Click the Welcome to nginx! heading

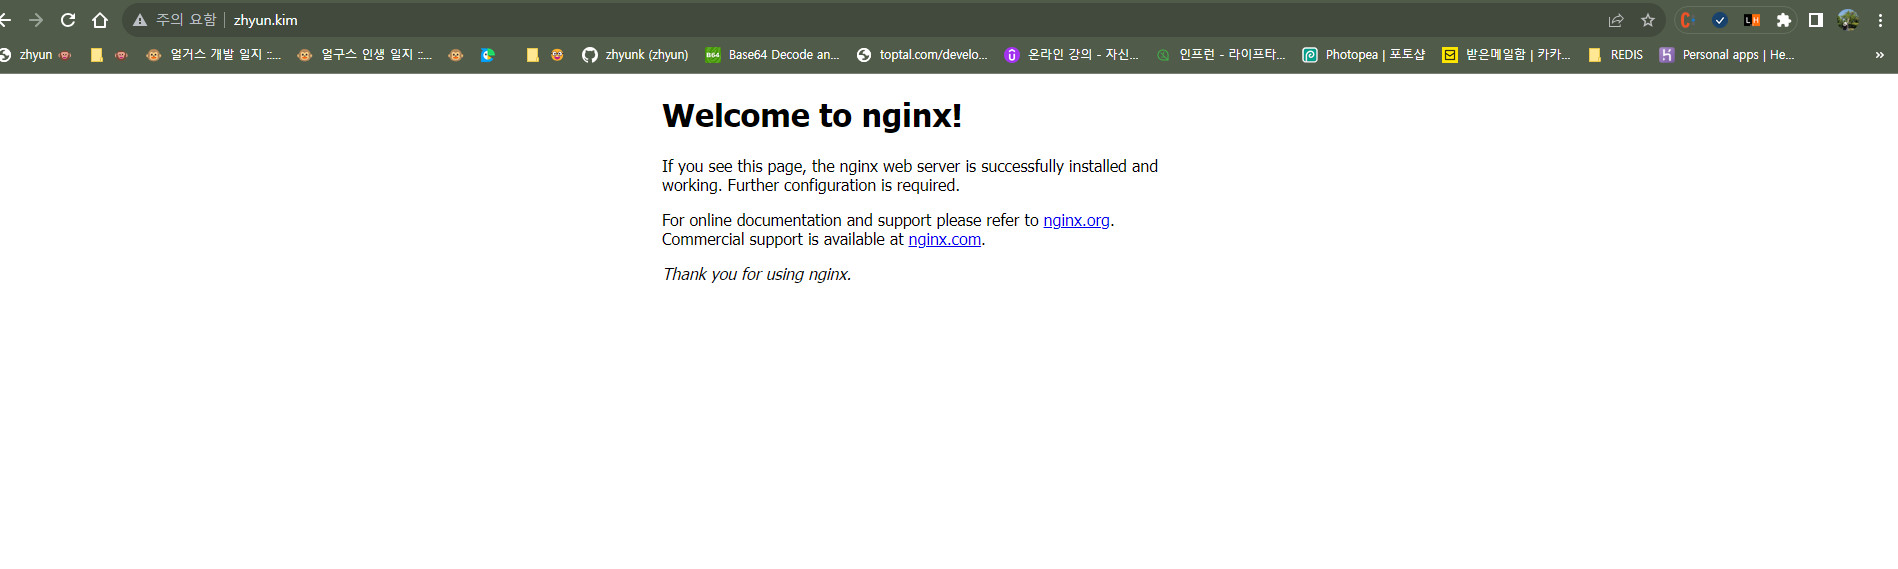[x=812, y=116]
